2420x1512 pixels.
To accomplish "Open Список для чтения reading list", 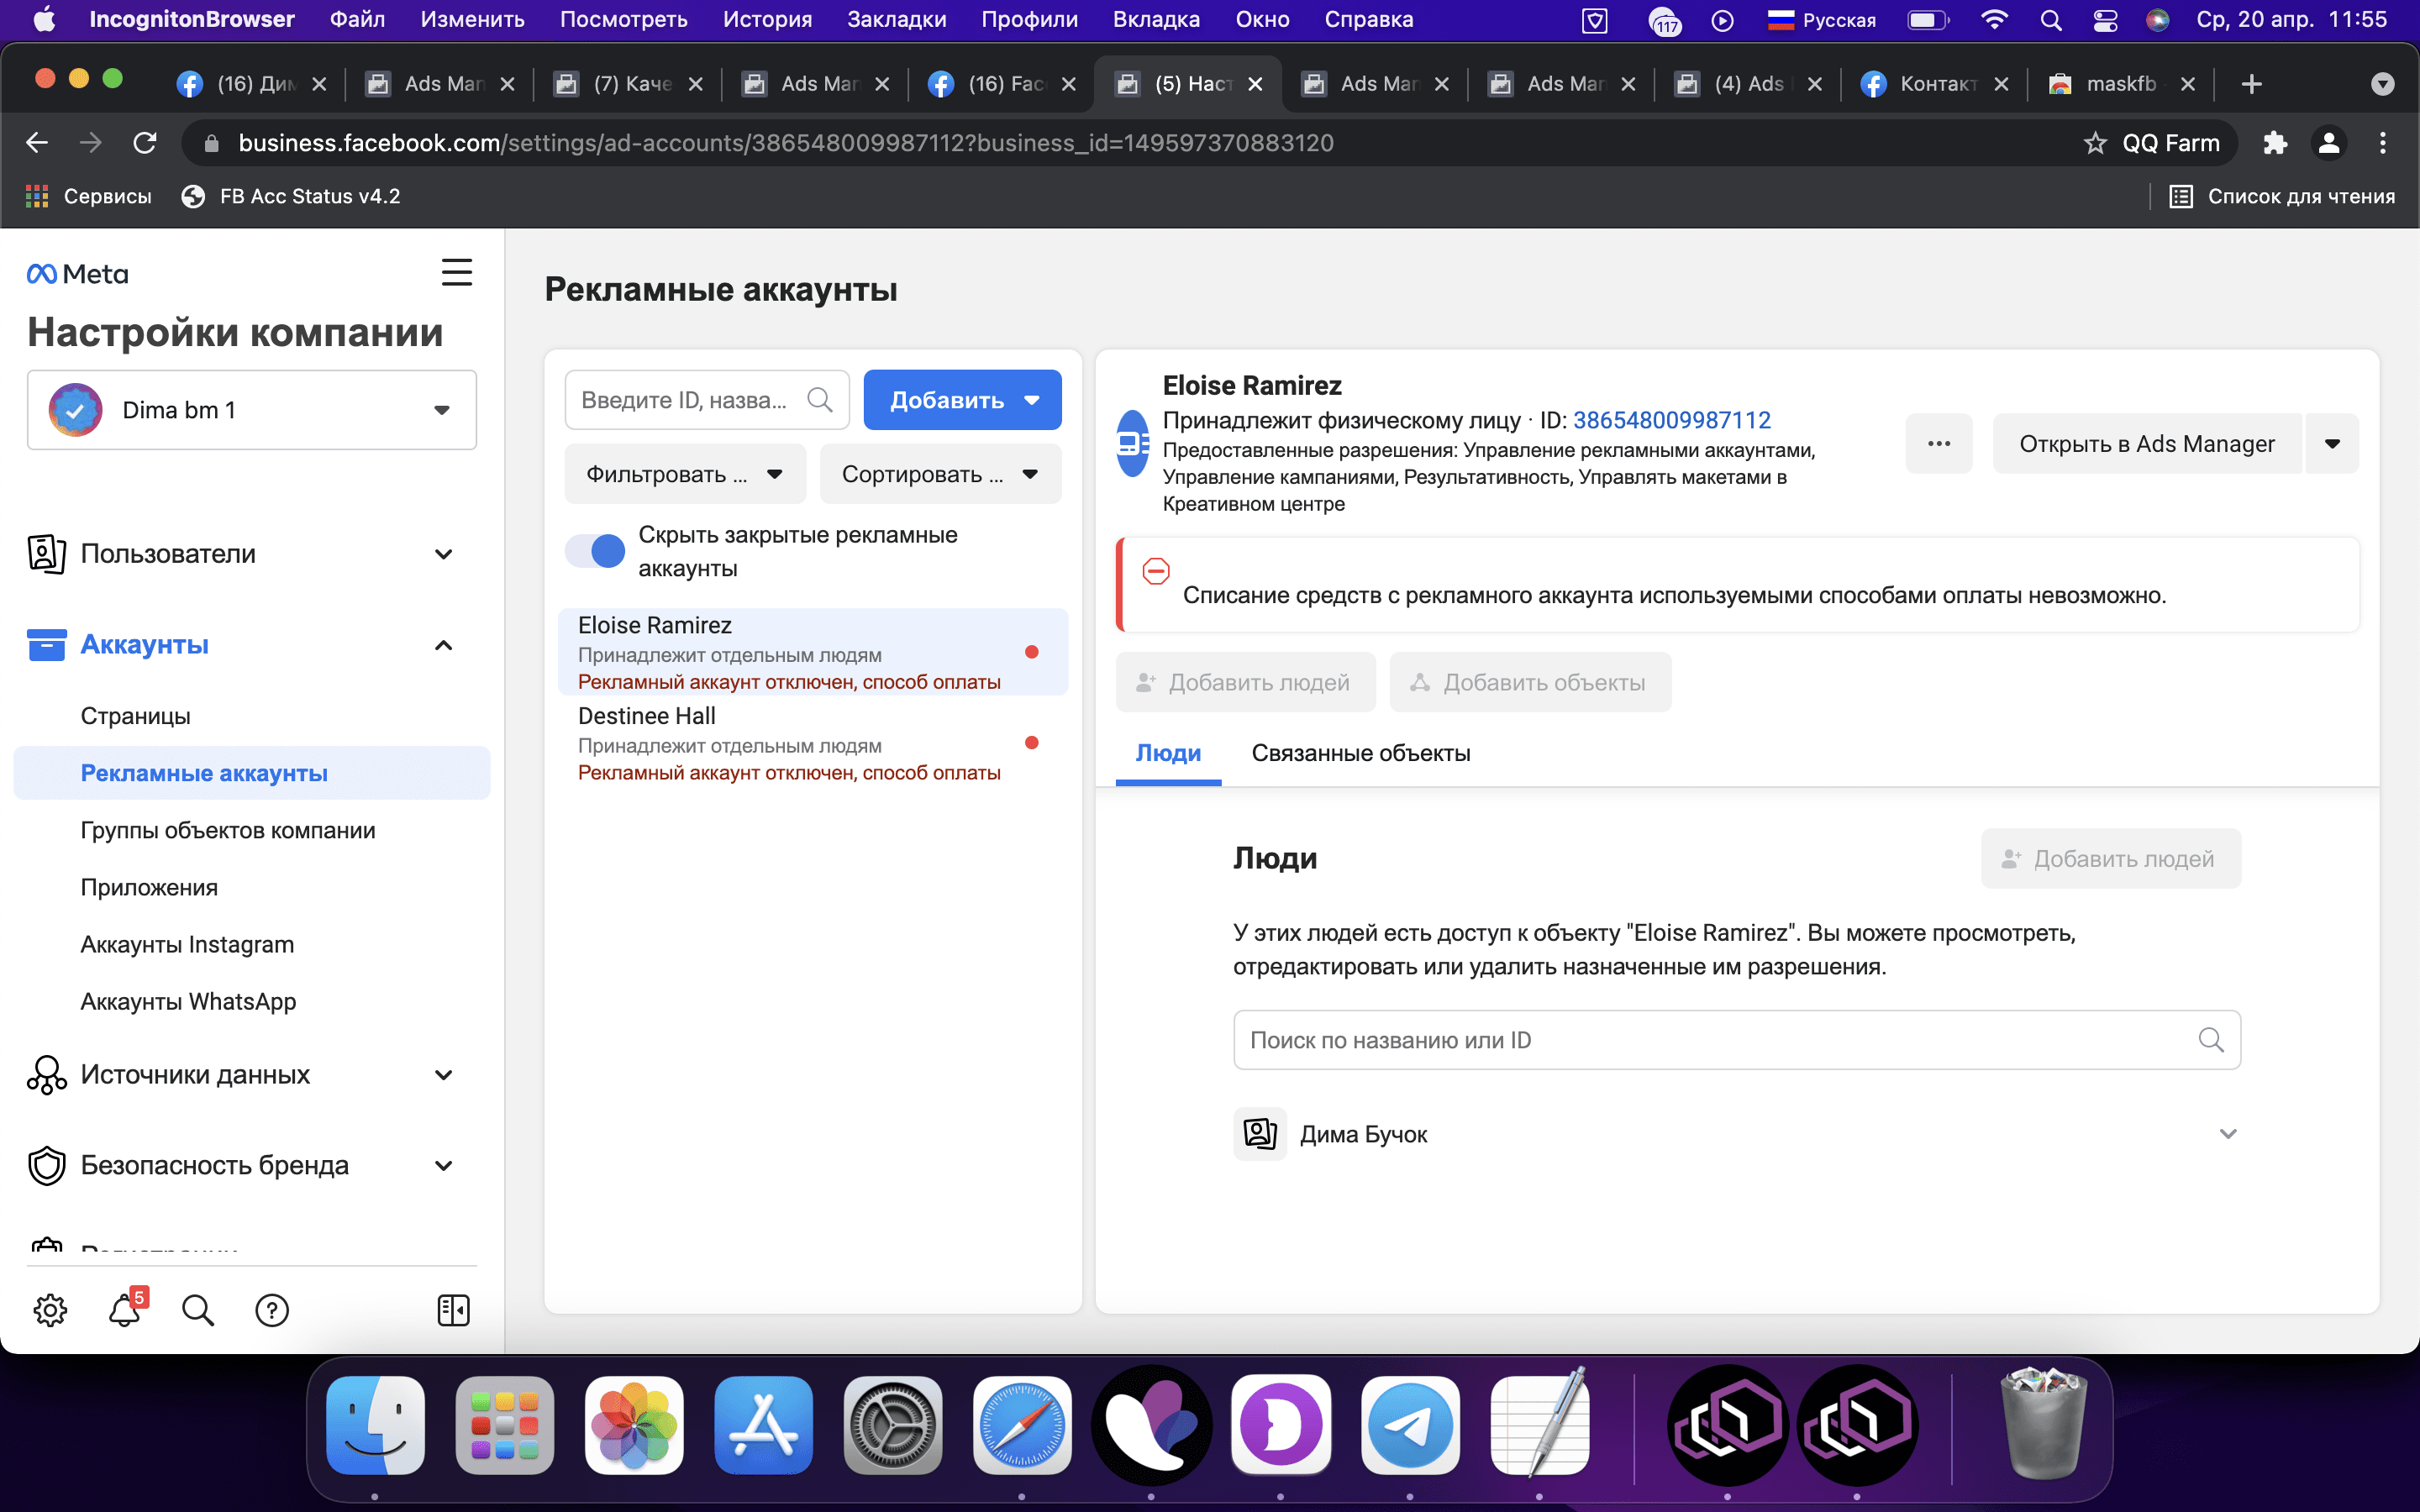I will click(x=2282, y=196).
